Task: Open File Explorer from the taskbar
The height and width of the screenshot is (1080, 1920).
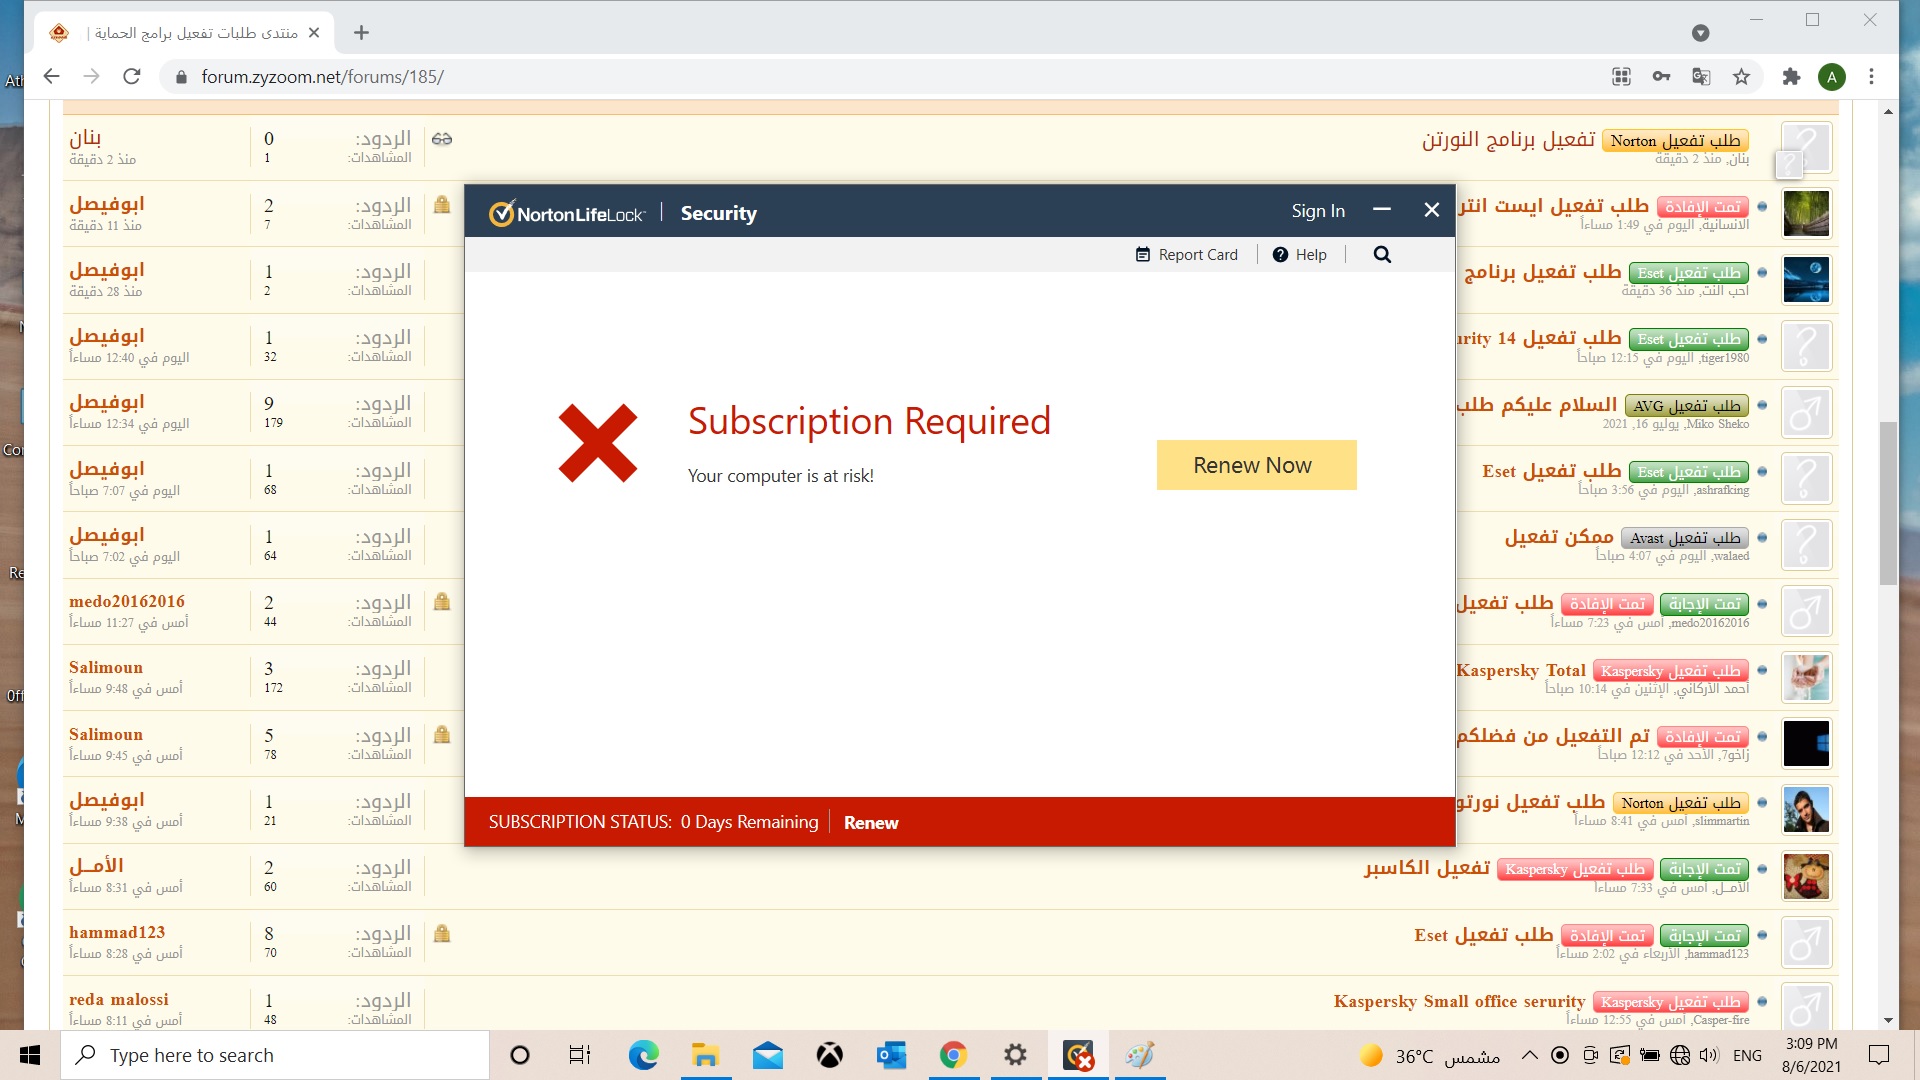Action: (x=705, y=1055)
